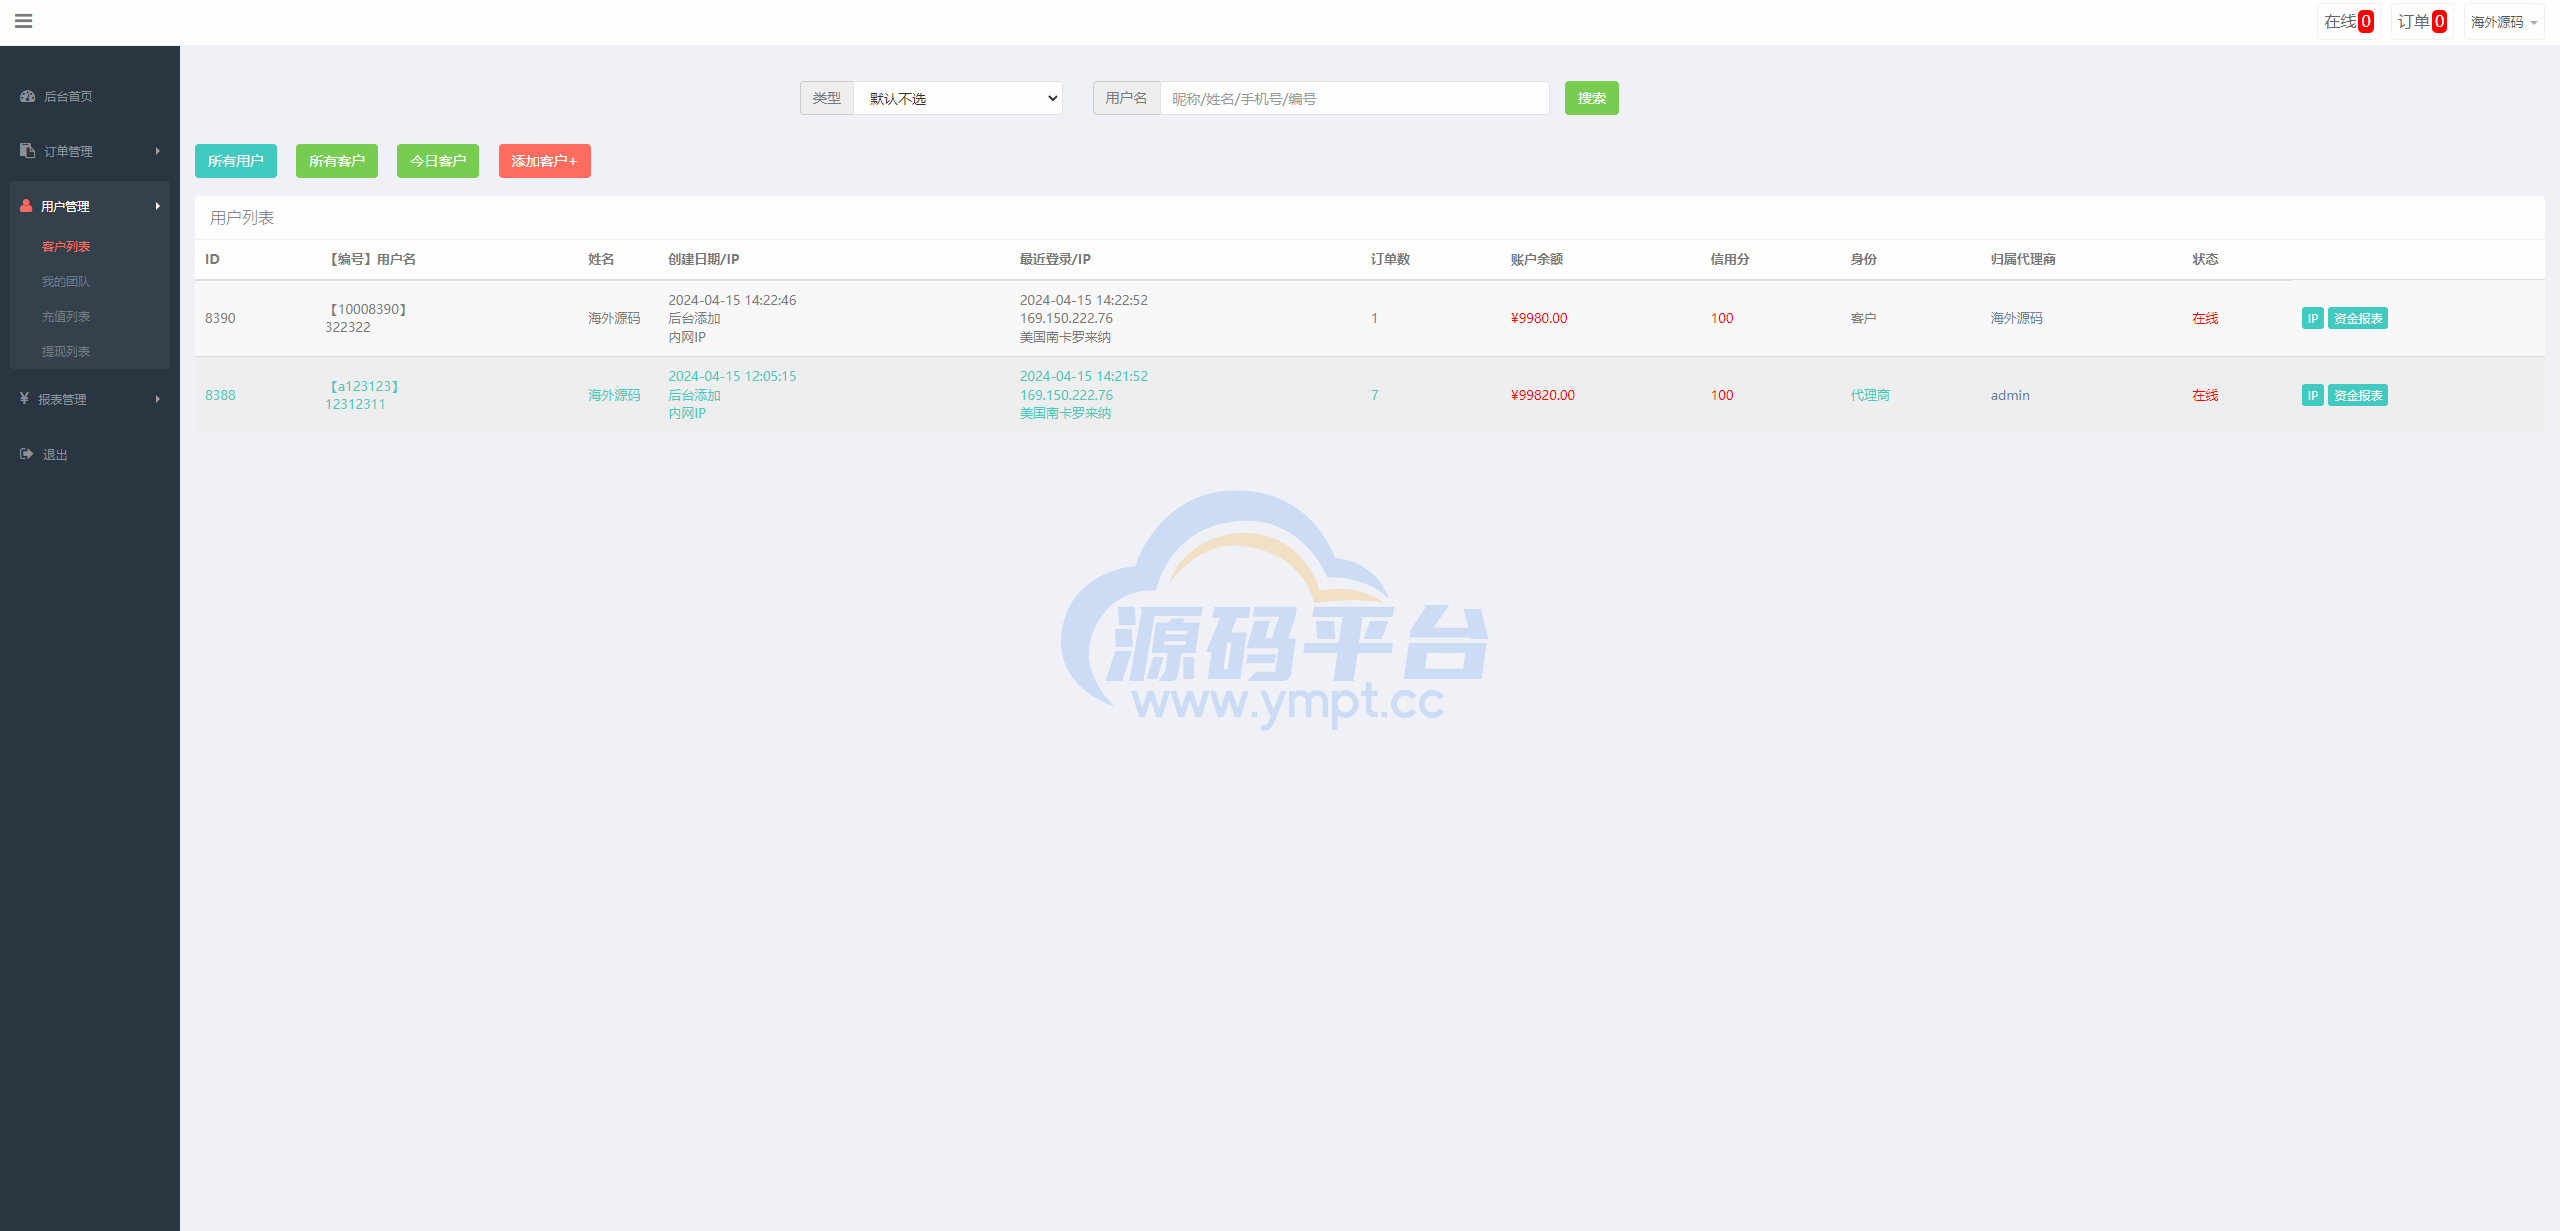Click the 用户管理 user icon
The width and height of the screenshot is (2560, 1231).
[26, 206]
